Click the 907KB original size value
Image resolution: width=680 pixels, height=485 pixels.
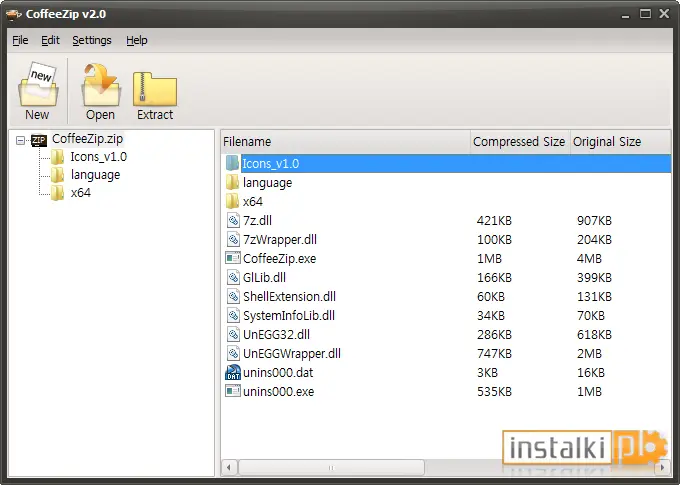coord(594,221)
